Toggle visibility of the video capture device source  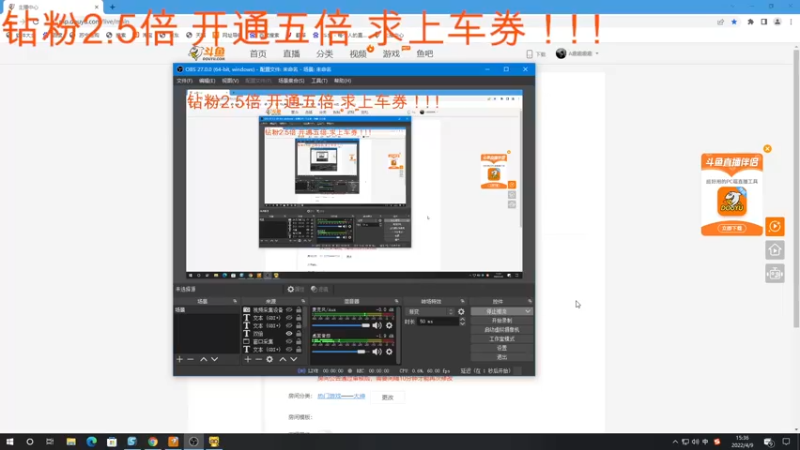pyautogui.click(x=289, y=310)
